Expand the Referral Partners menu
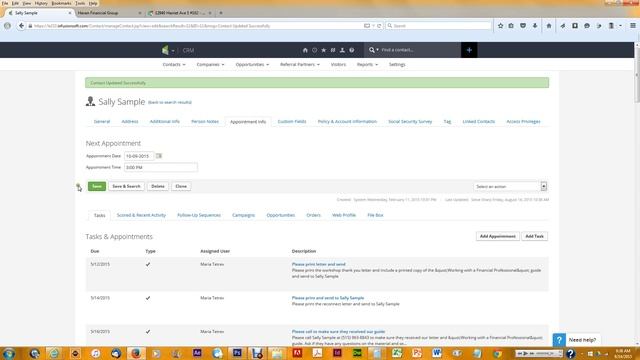This screenshot has width=640, height=360. point(300,64)
